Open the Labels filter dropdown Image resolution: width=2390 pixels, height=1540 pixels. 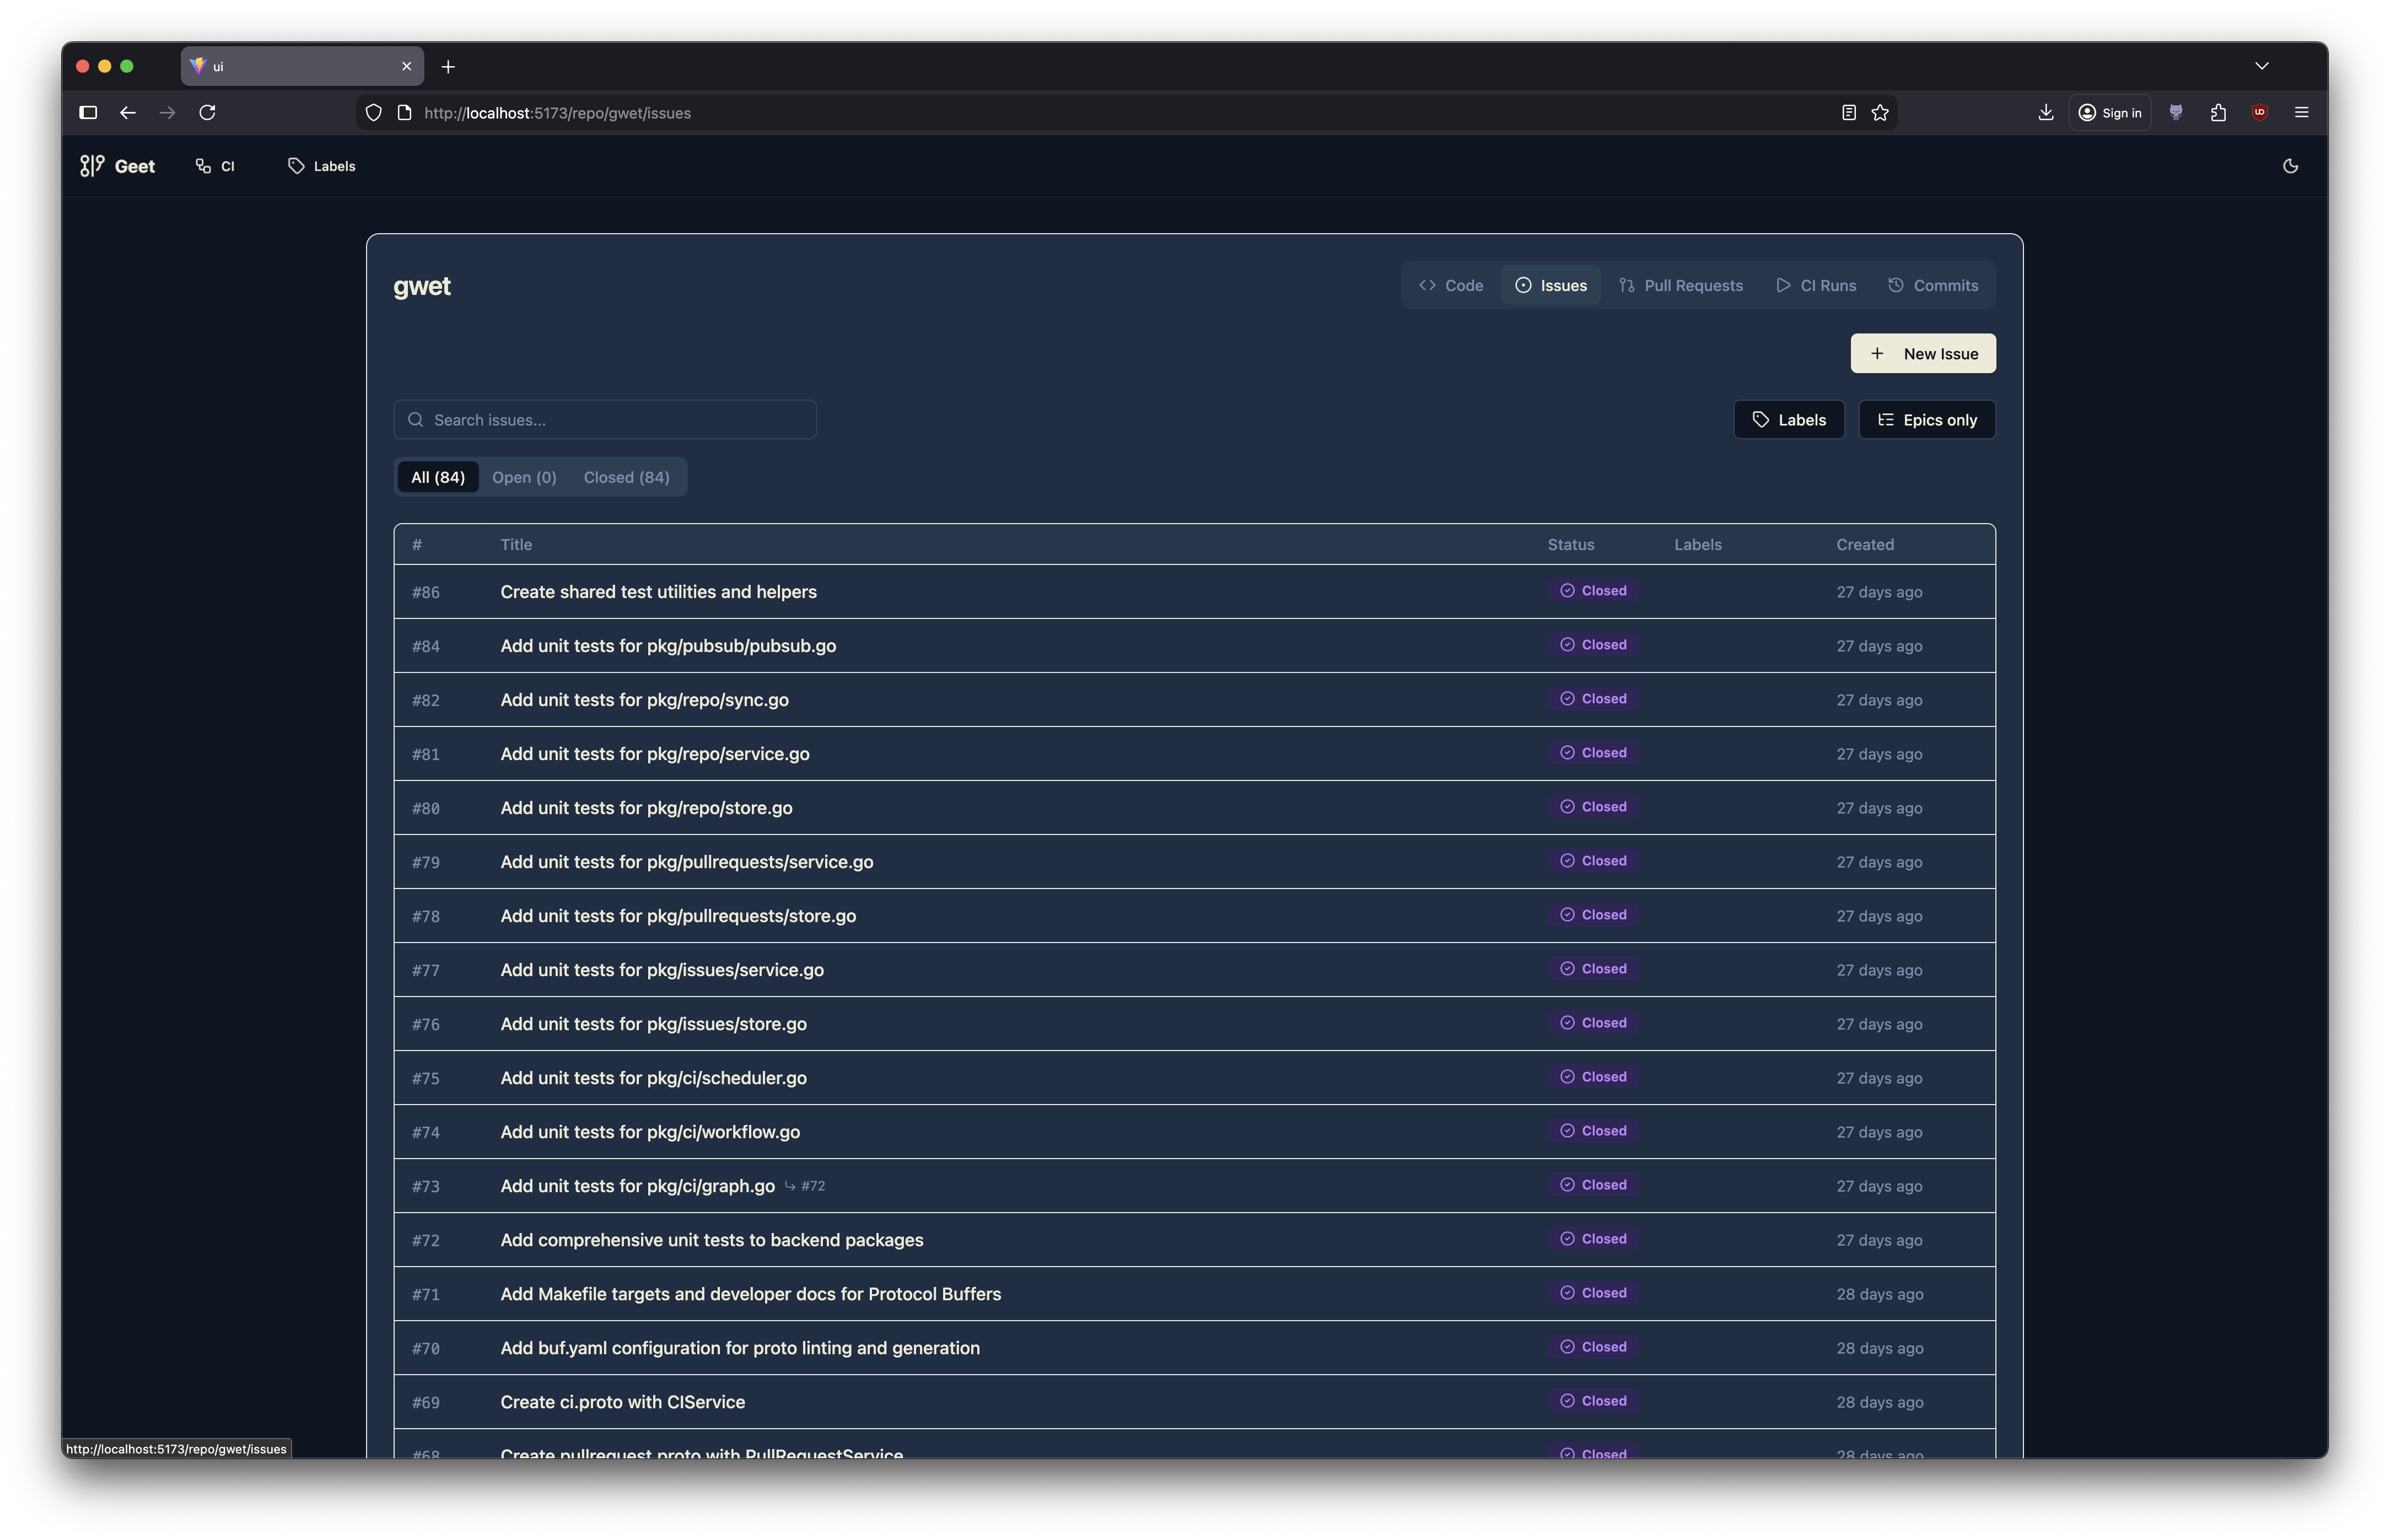pyautogui.click(x=1788, y=420)
